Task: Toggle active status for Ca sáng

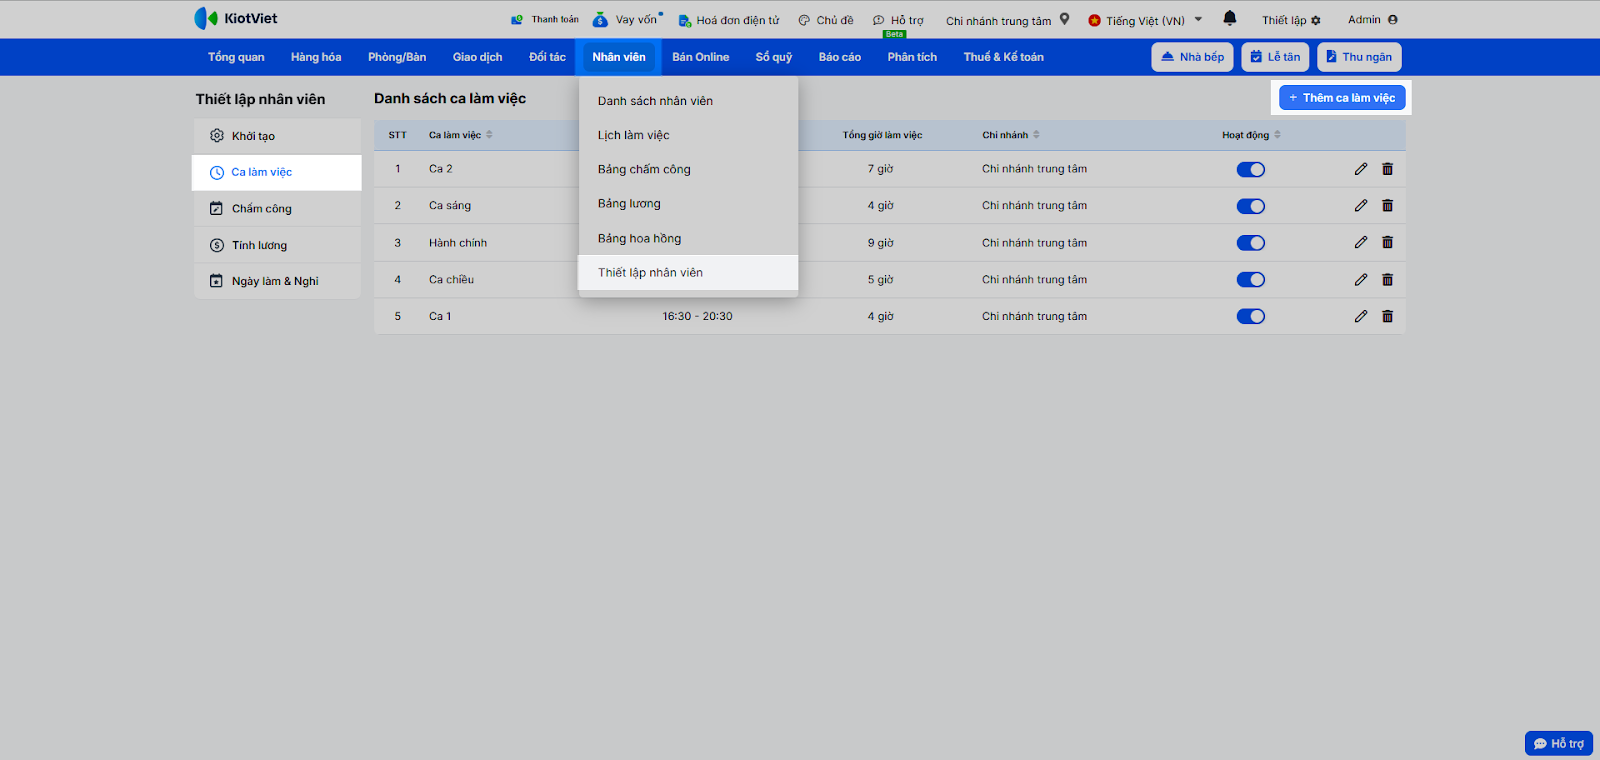Action: [x=1251, y=206]
